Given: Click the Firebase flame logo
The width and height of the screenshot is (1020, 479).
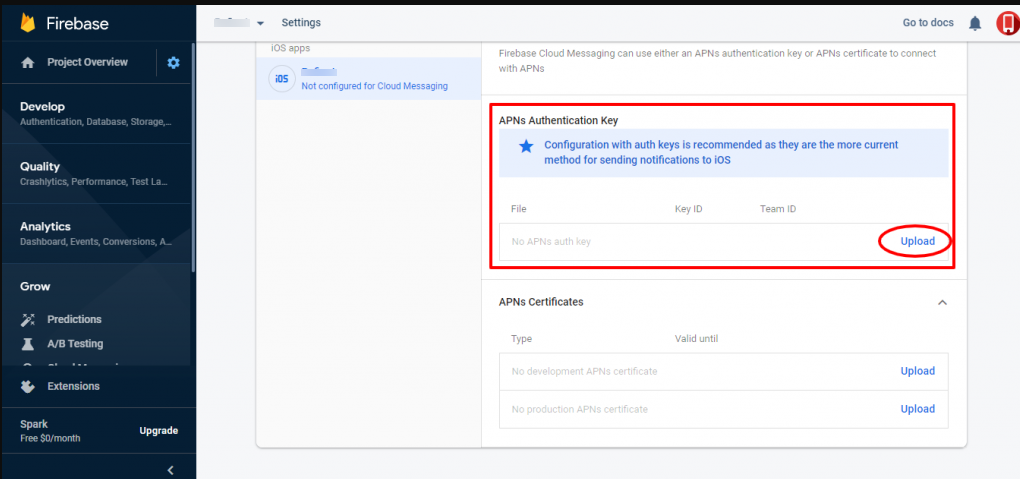Looking at the screenshot, I should tap(28, 23).
